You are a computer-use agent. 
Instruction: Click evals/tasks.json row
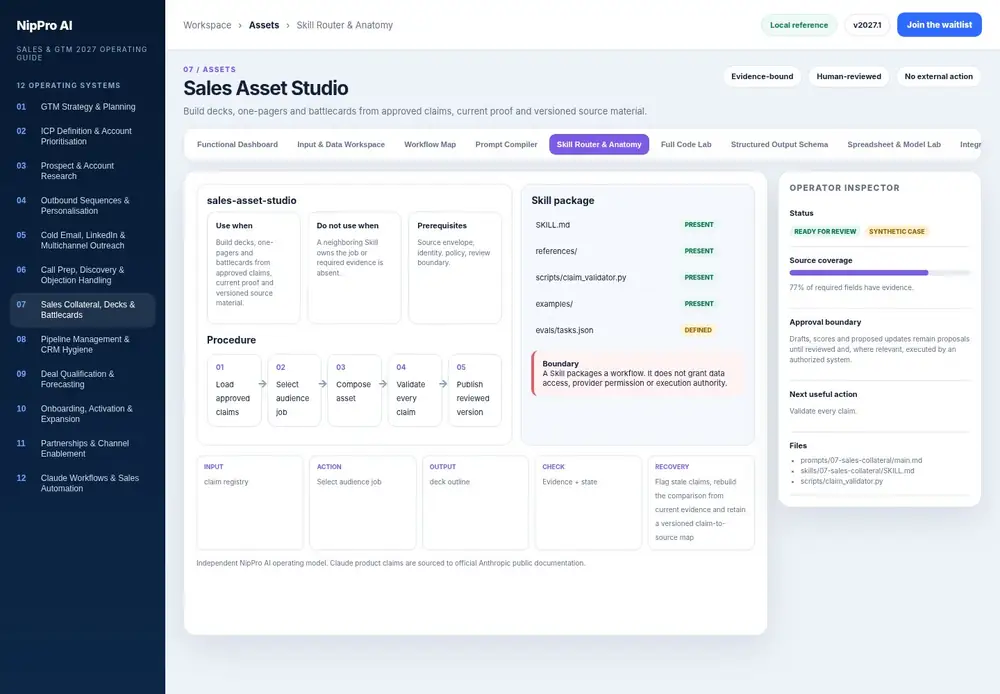[x=638, y=330]
